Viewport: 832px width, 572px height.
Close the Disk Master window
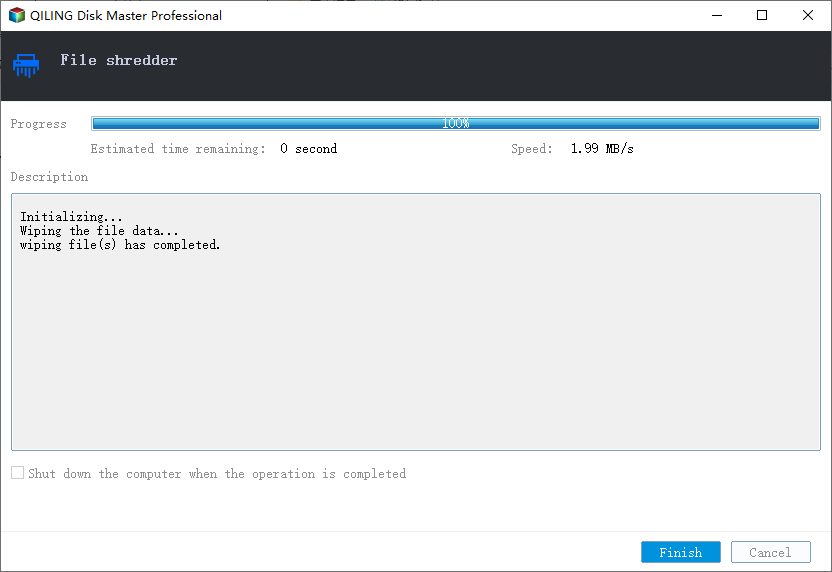(x=808, y=15)
